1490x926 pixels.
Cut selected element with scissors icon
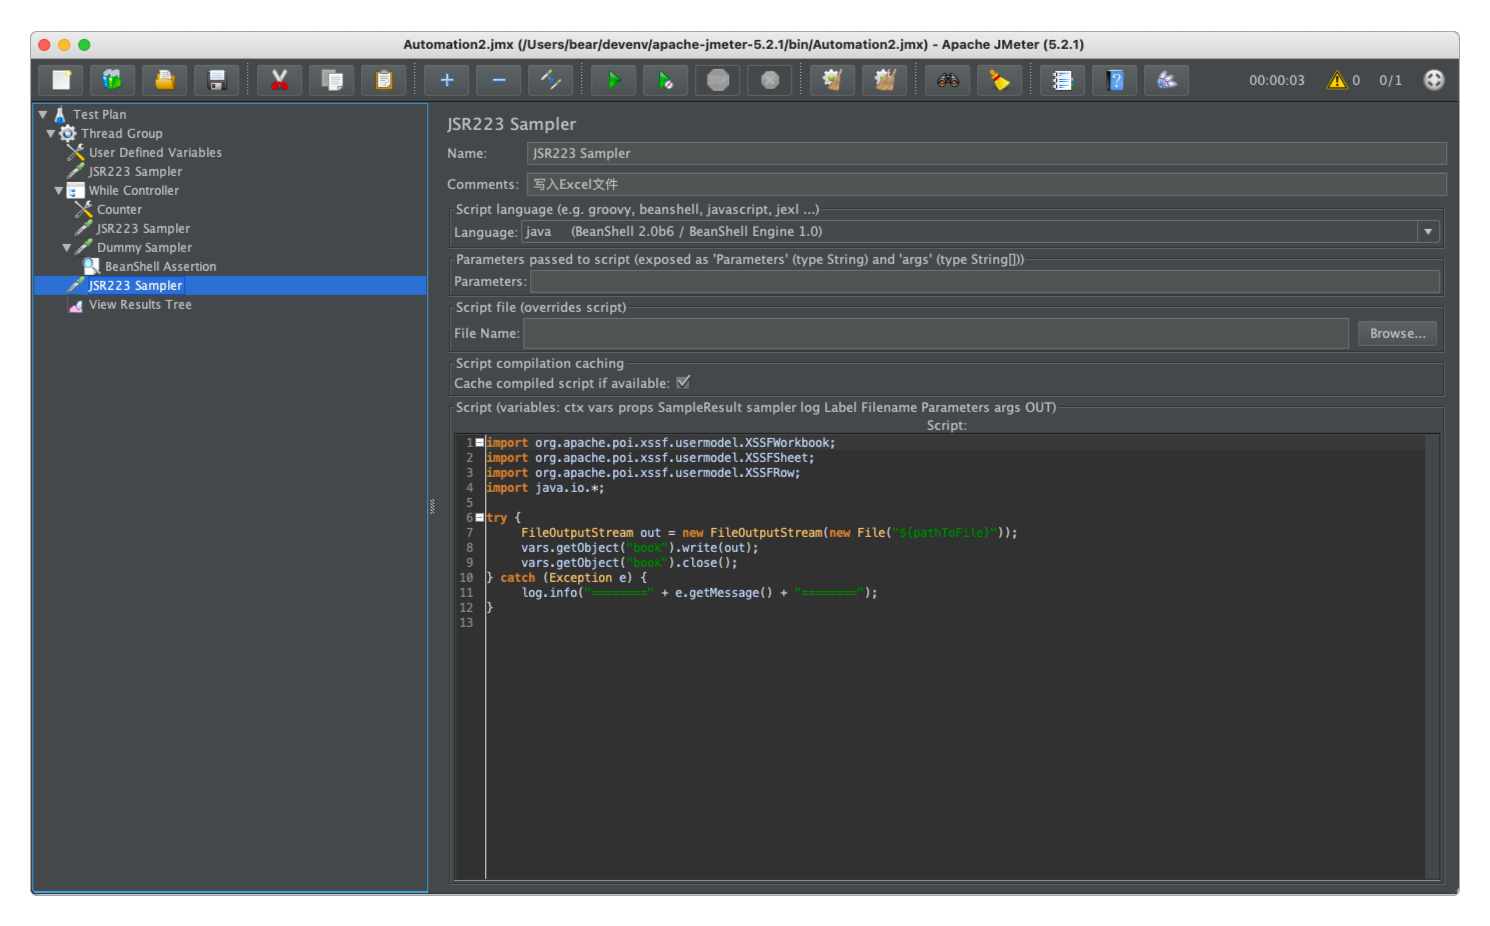280,80
